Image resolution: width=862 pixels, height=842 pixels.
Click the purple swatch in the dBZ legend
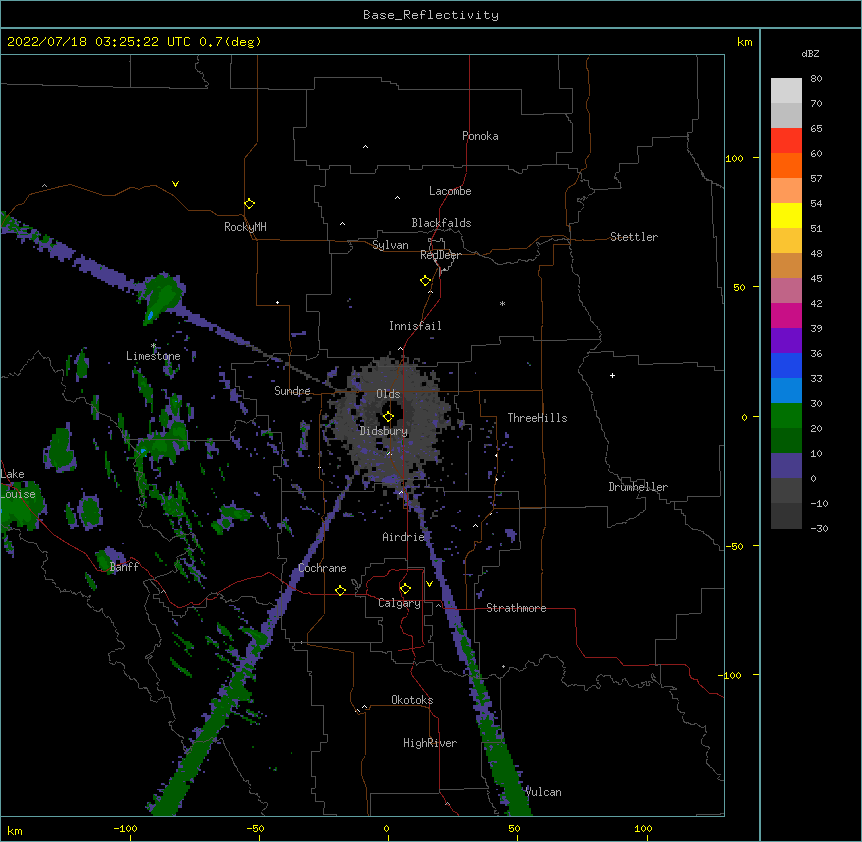click(786, 341)
